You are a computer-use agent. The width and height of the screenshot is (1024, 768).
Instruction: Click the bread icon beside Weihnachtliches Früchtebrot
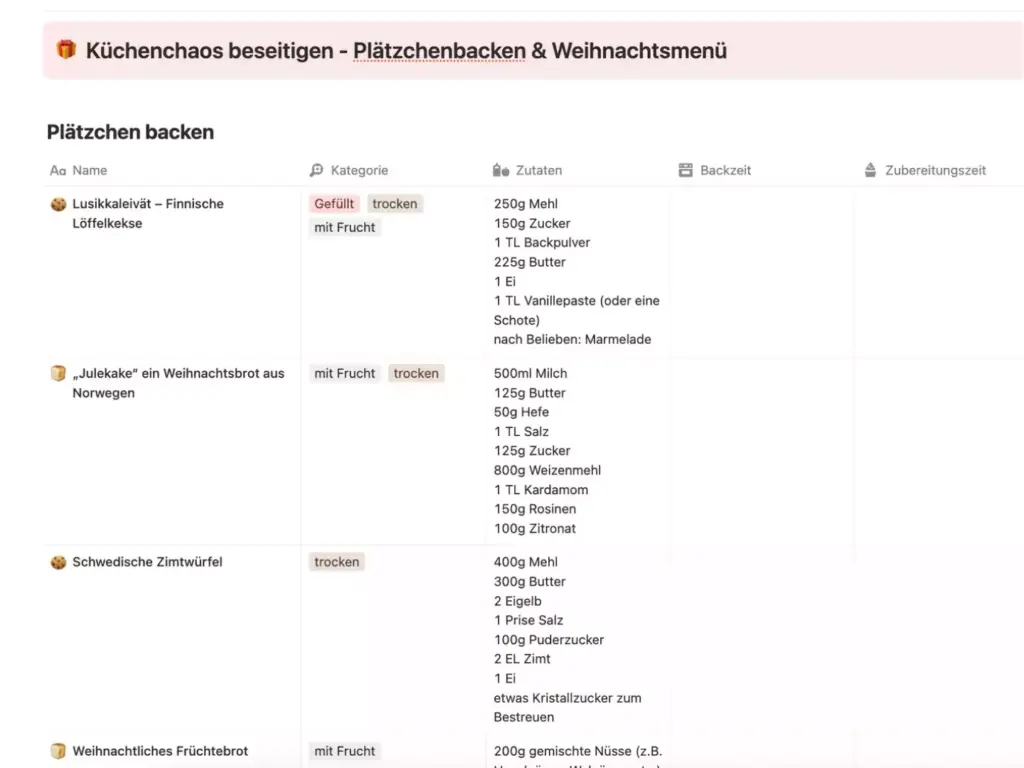click(58, 751)
